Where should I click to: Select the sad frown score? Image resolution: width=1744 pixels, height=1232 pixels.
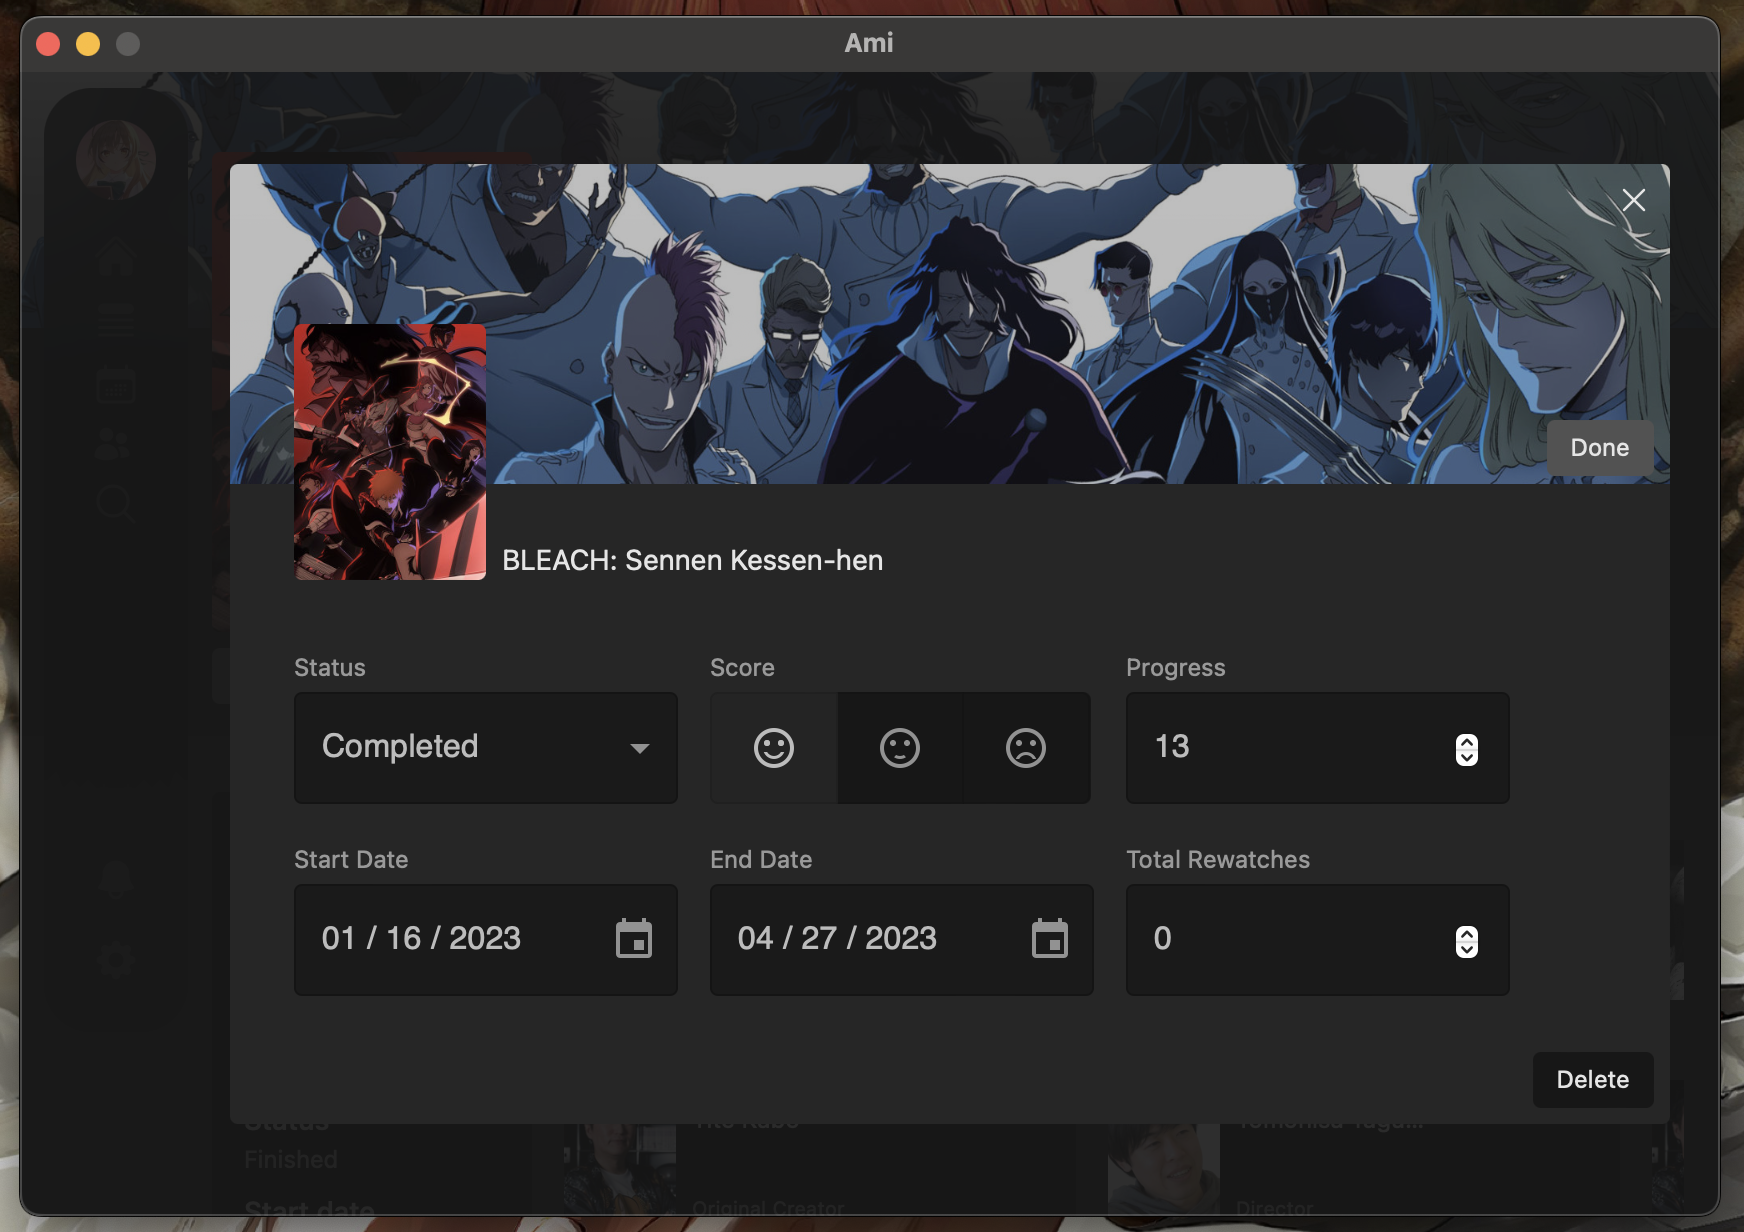[x=1026, y=748]
